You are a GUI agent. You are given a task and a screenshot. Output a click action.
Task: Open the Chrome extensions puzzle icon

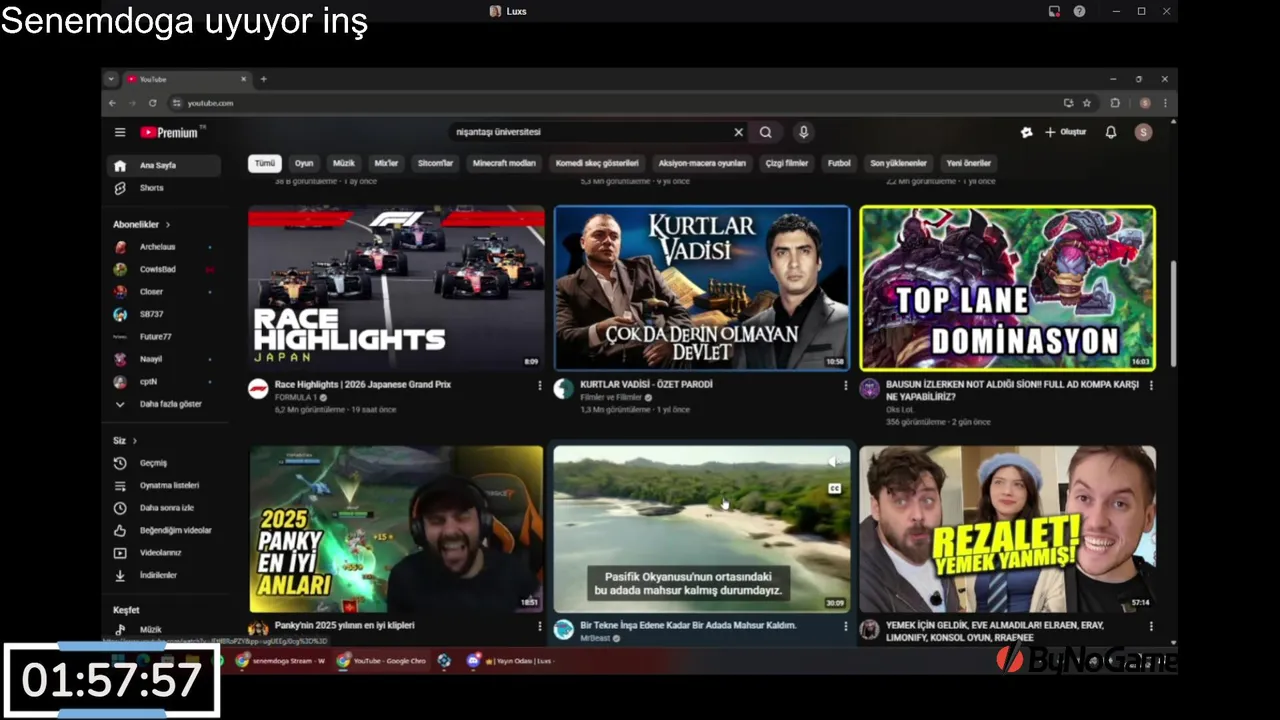pos(1115,103)
